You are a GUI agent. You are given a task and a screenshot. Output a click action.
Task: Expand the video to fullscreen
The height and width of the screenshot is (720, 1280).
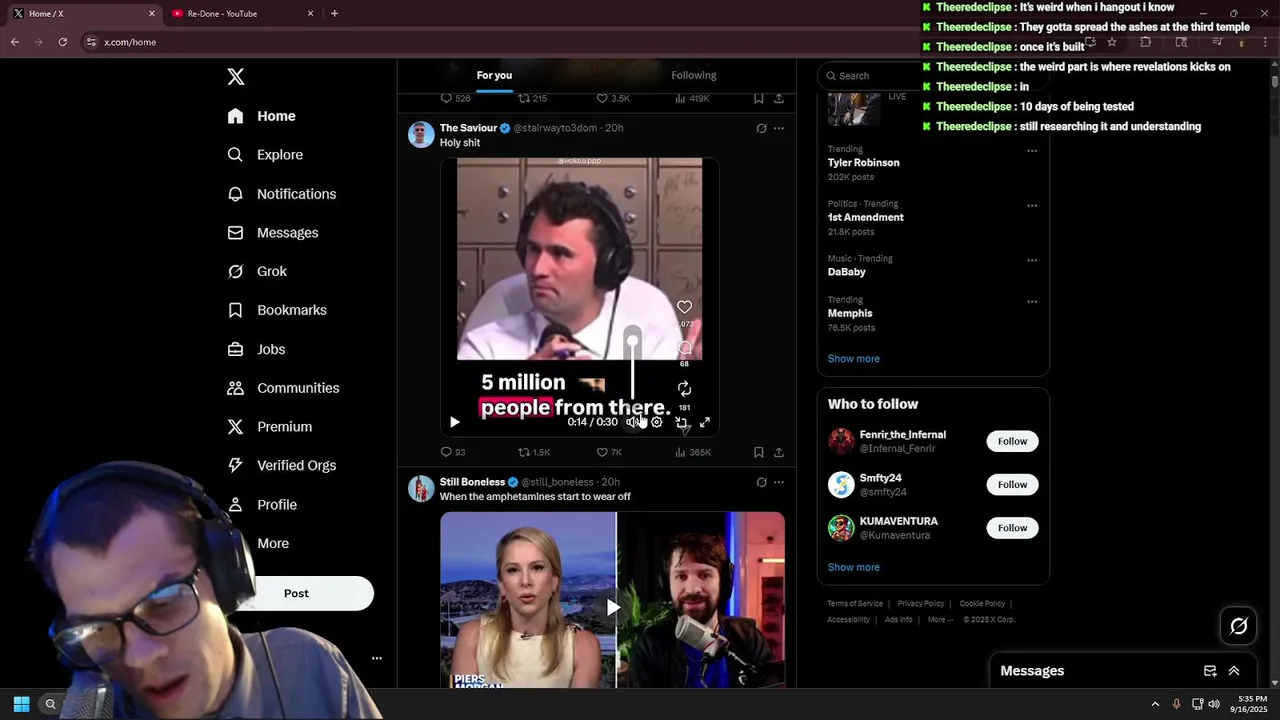coord(705,422)
